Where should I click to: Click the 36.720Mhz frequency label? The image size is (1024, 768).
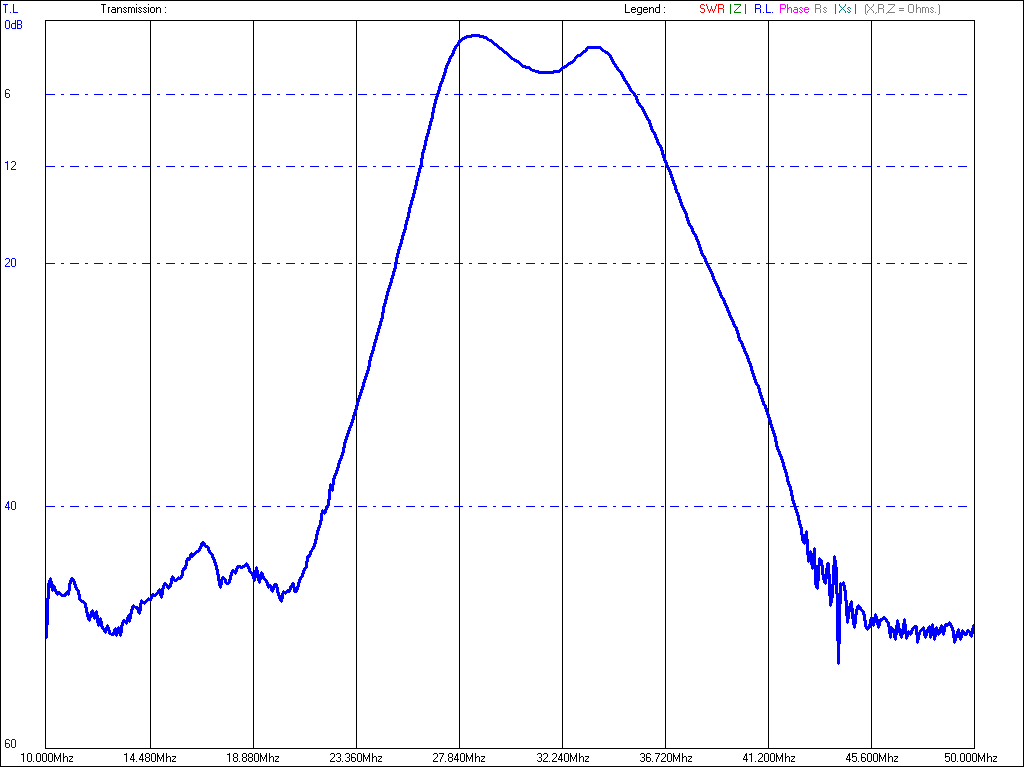(665, 758)
